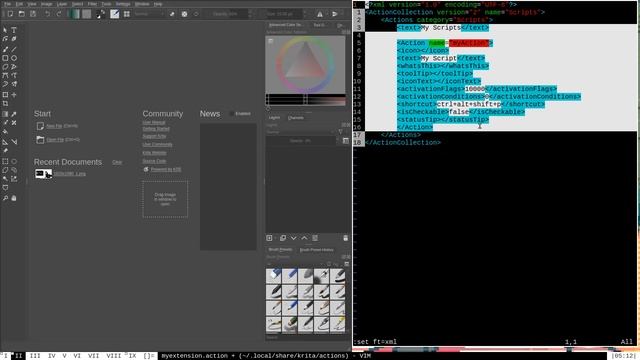Select the Transform tool
640x360 pixels.
(x=5, y=95)
